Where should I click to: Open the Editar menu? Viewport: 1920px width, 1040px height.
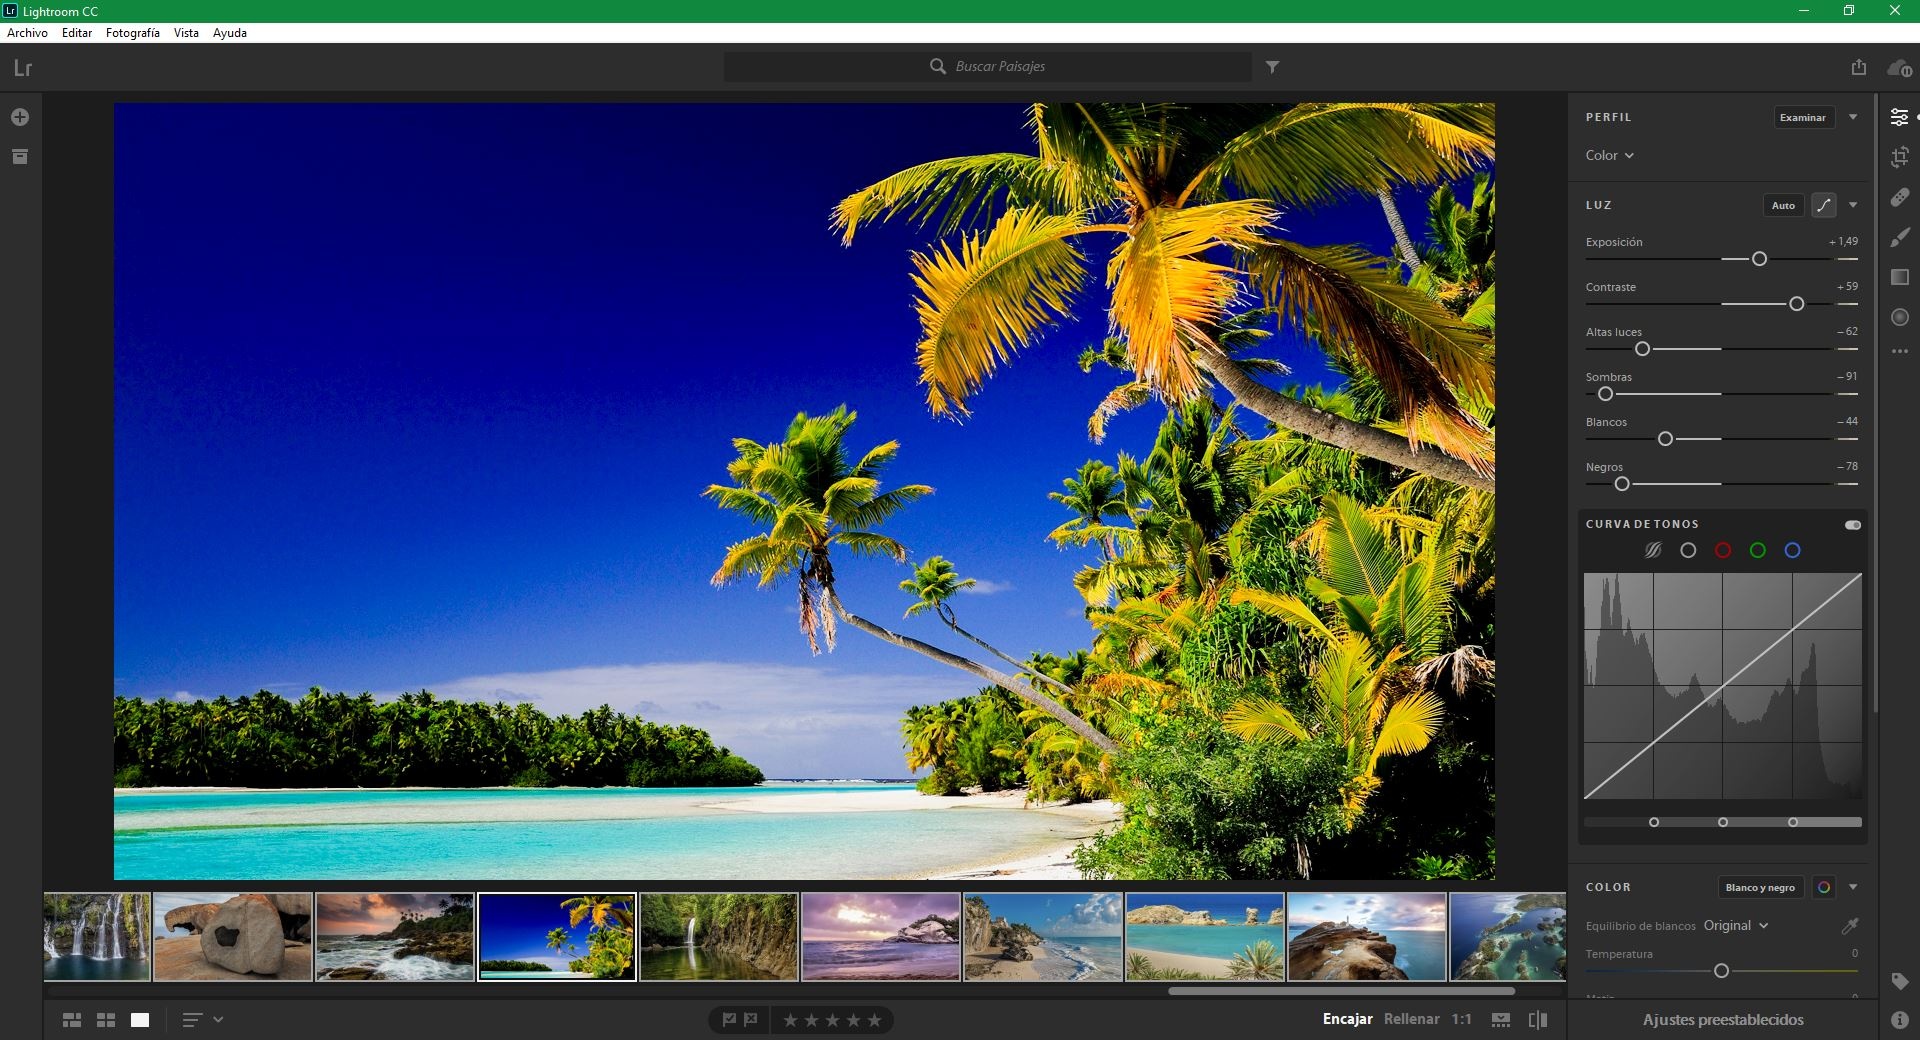pos(77,33)
